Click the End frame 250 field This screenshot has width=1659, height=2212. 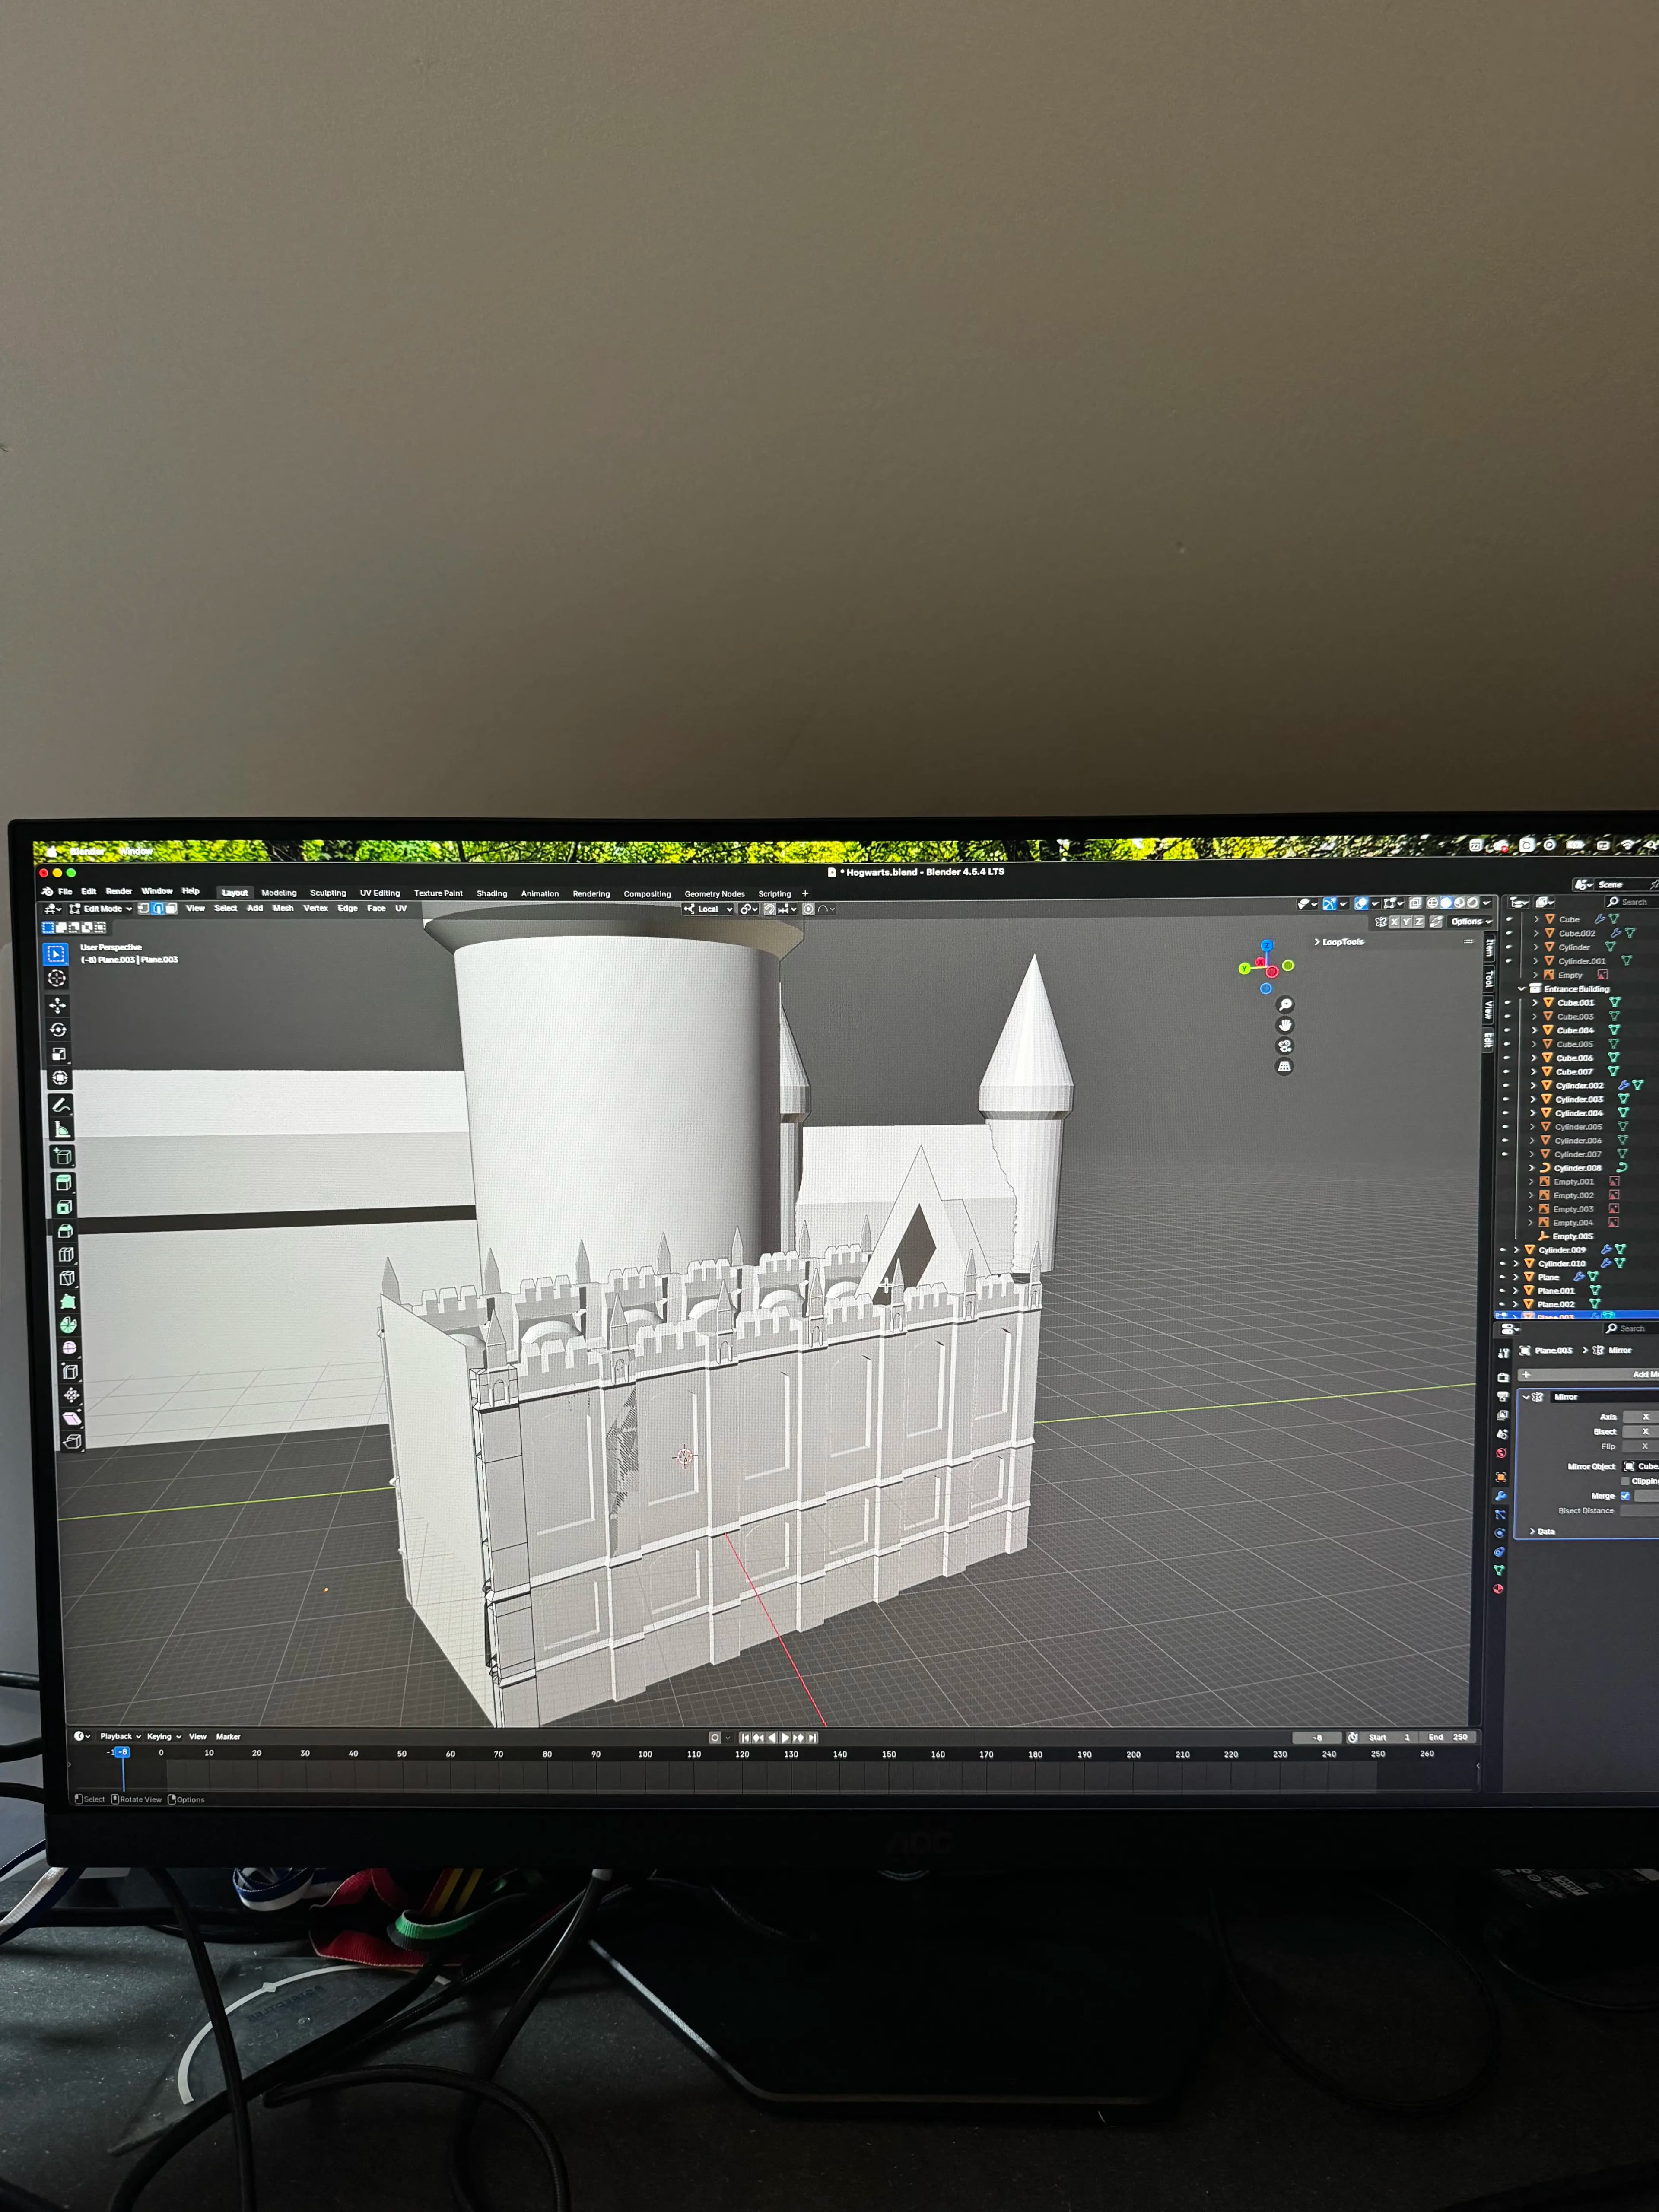(x=1448, y=1737)
